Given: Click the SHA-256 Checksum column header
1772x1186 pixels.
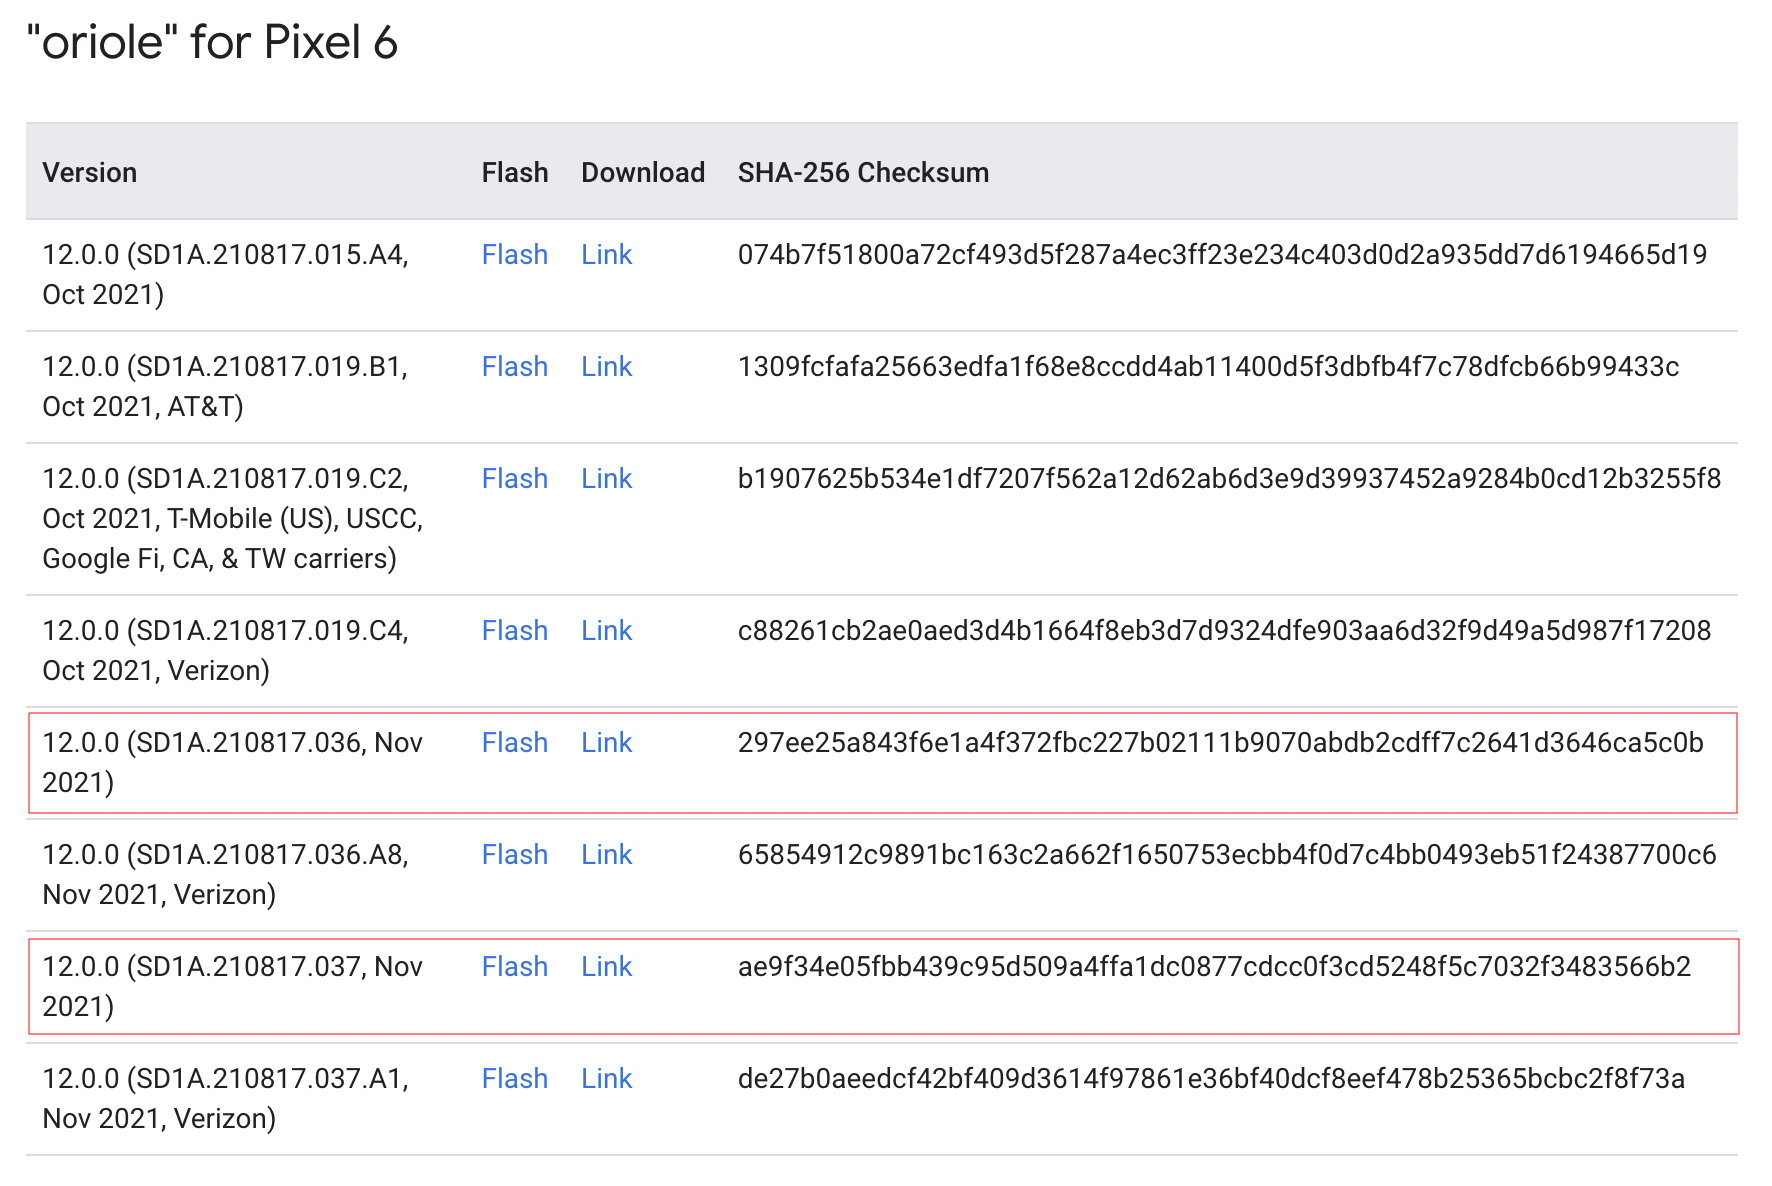Looking at the screenshot, I should 863,173.
